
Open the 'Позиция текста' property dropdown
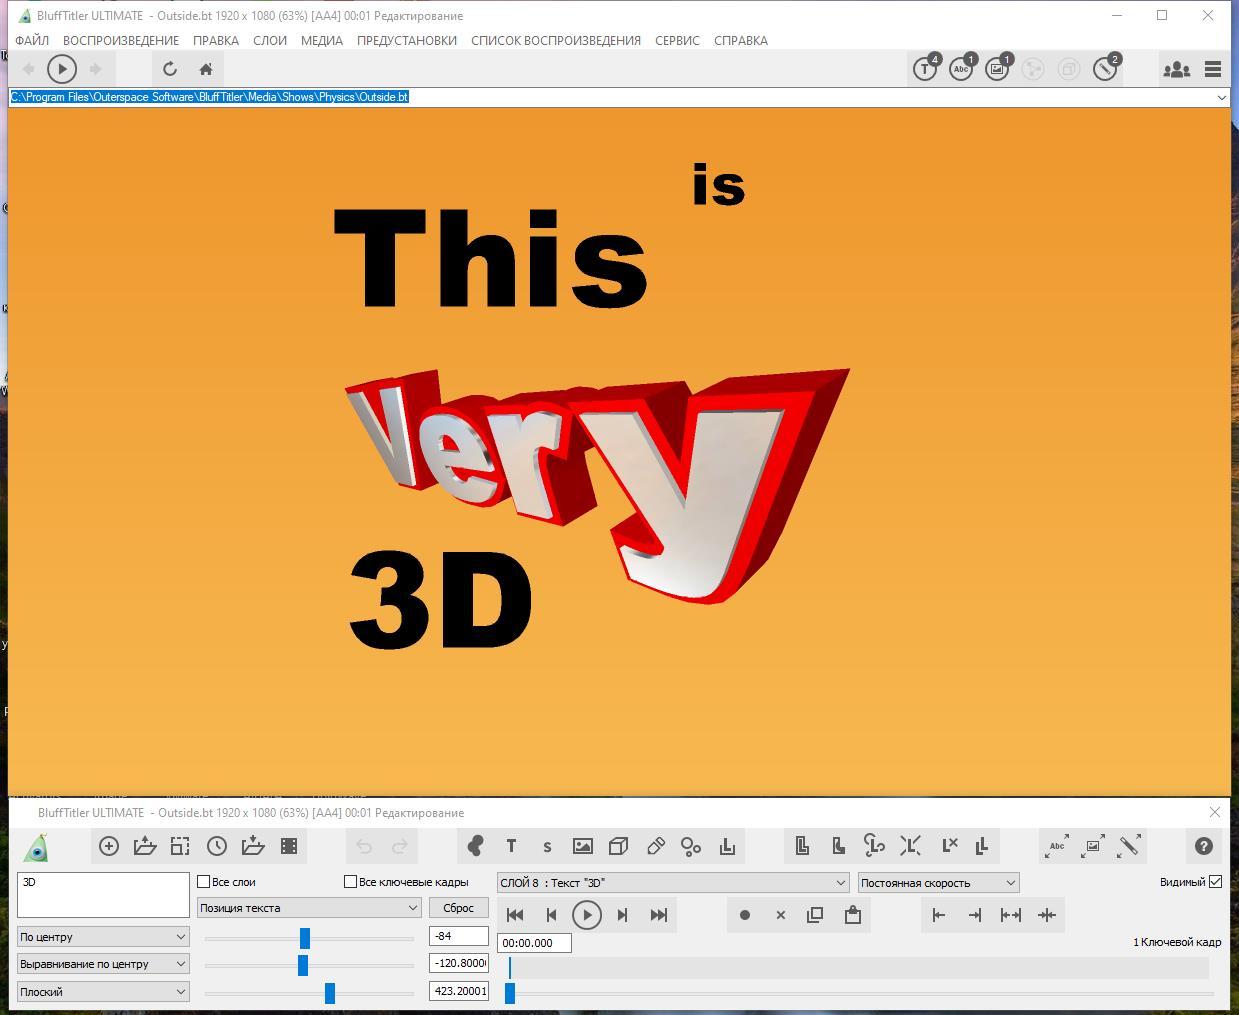(x=309, y=908)
